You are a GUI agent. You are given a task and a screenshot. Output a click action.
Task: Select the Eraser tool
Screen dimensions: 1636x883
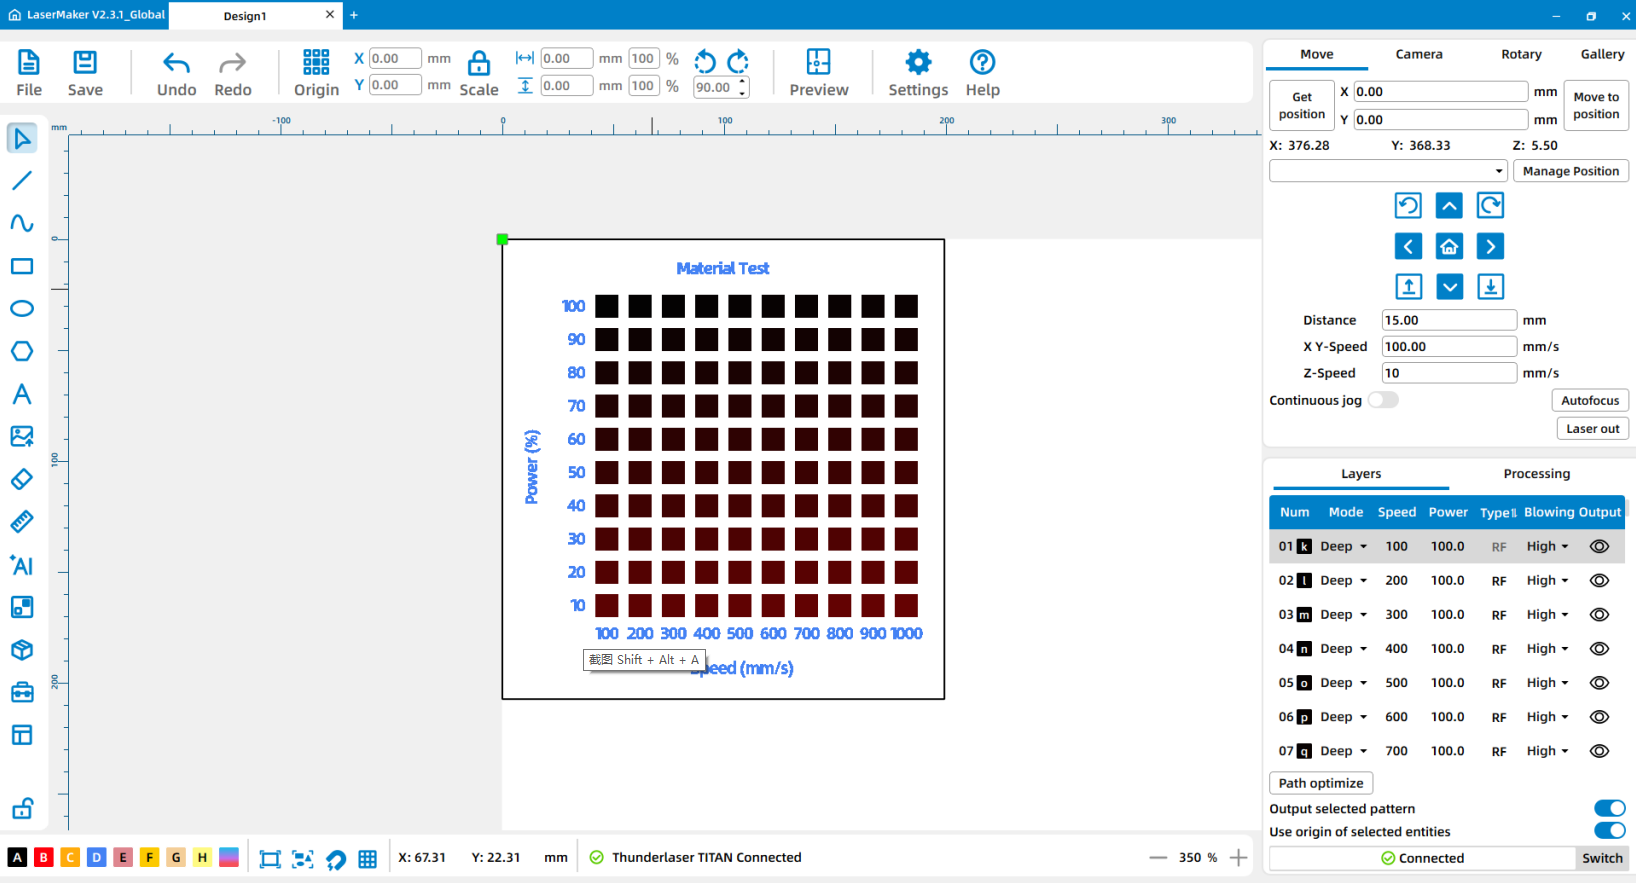(x=22, y=479)
